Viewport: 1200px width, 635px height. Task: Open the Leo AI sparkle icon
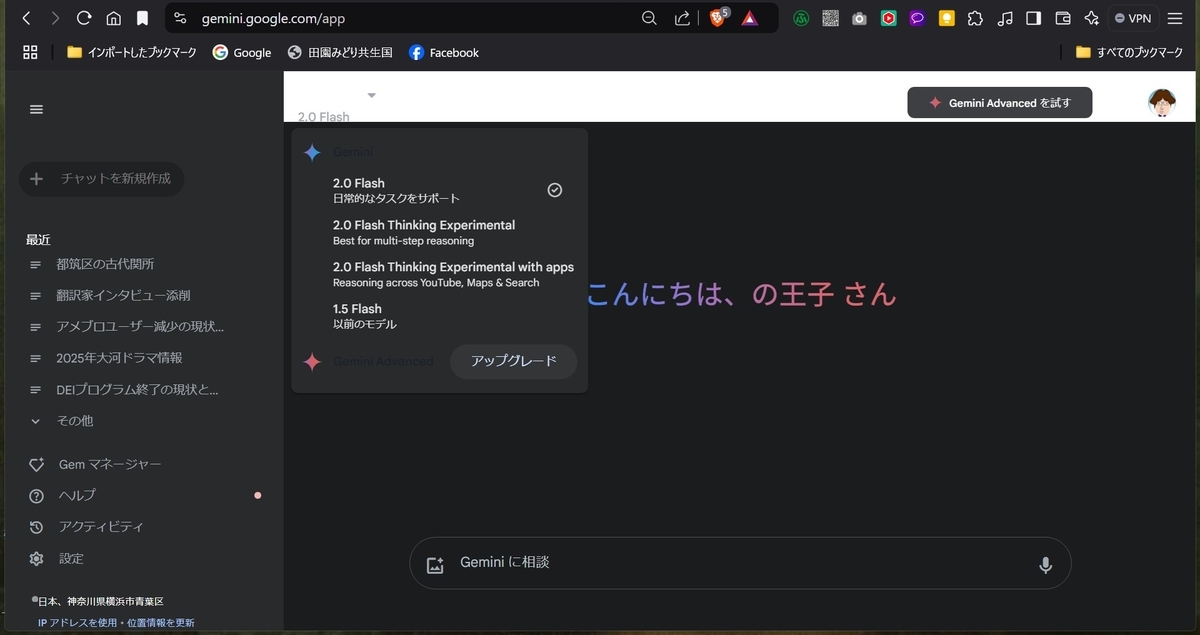pos(1092,18)
